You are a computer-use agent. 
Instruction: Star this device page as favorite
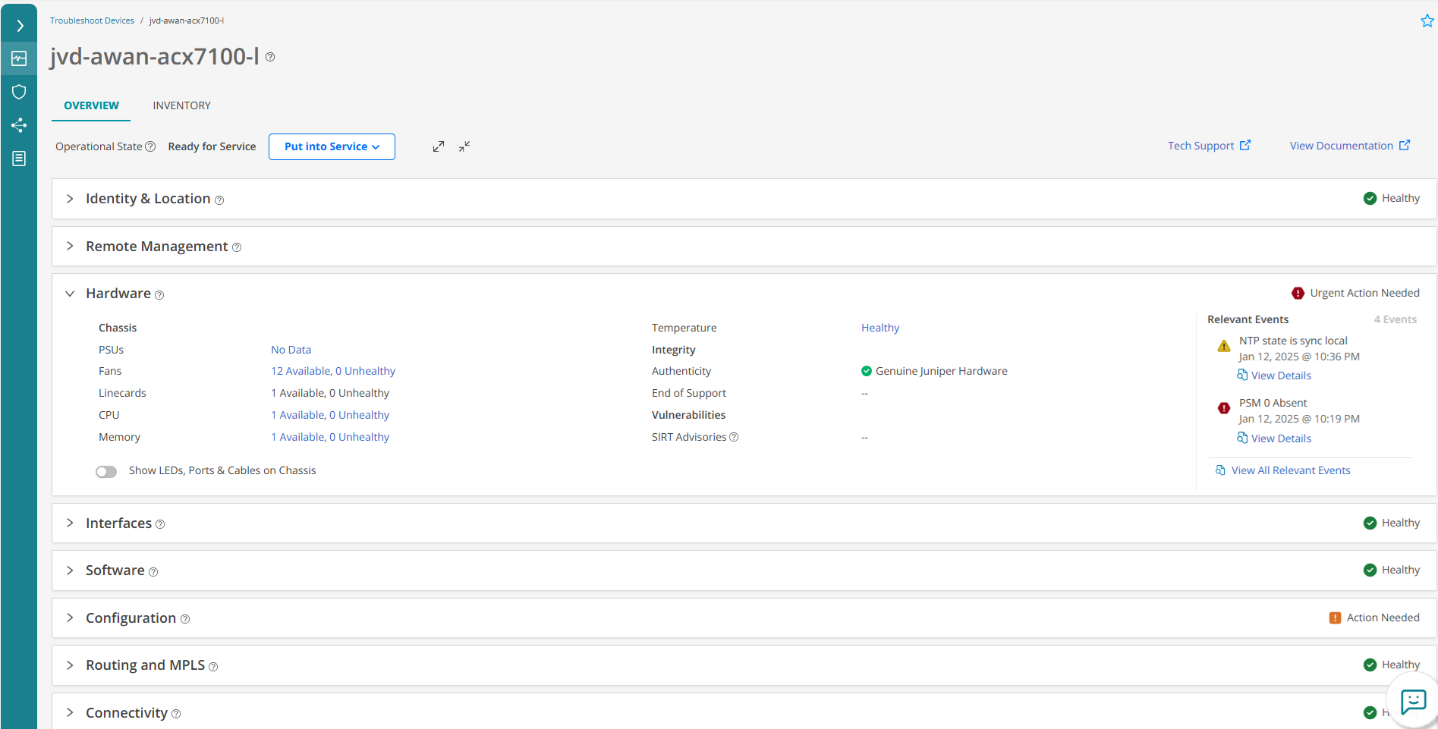pyautogui.click(x=1427, y=21)
